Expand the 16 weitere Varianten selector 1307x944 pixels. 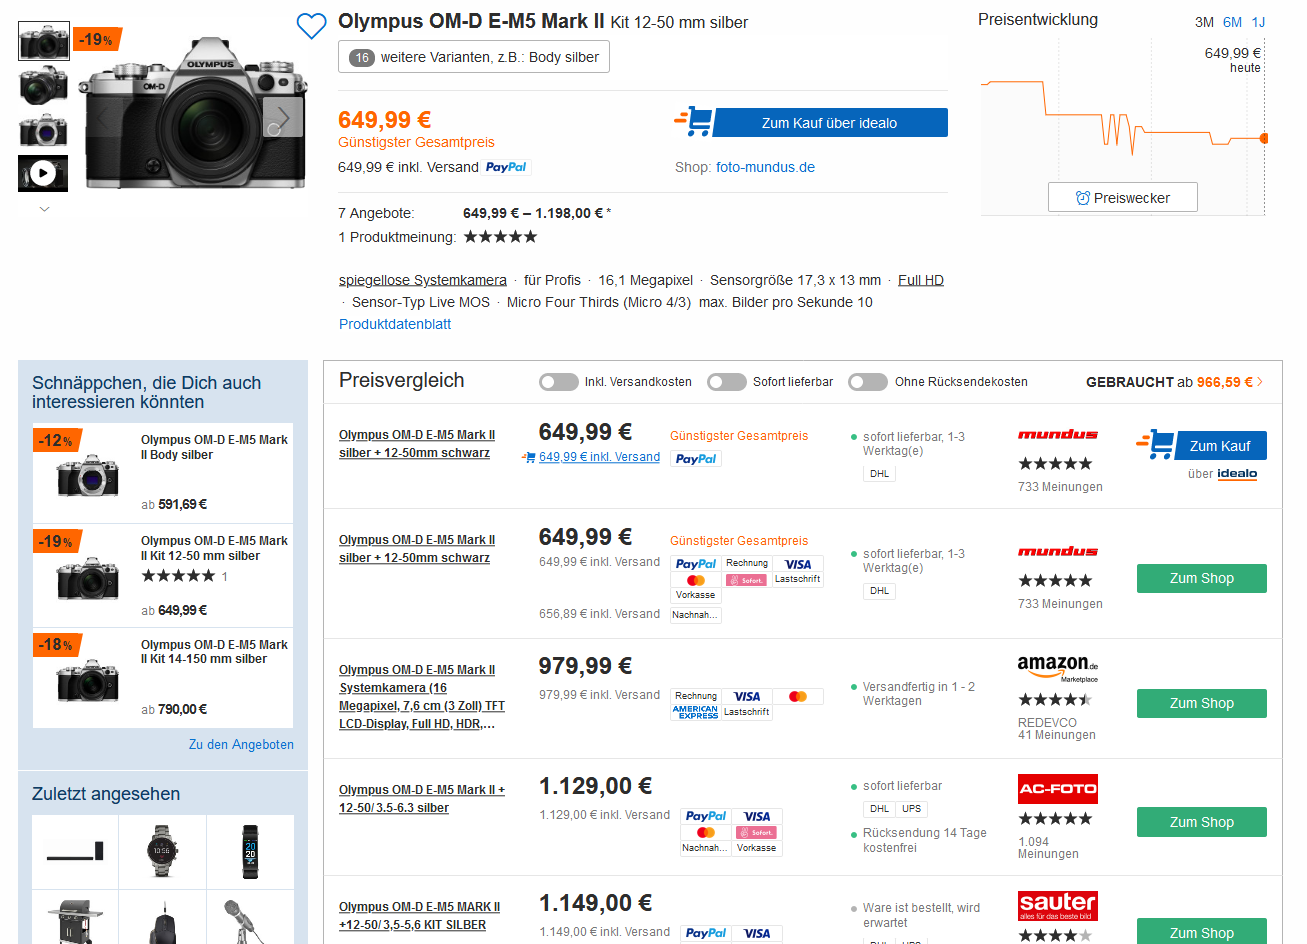pos(474,57)
